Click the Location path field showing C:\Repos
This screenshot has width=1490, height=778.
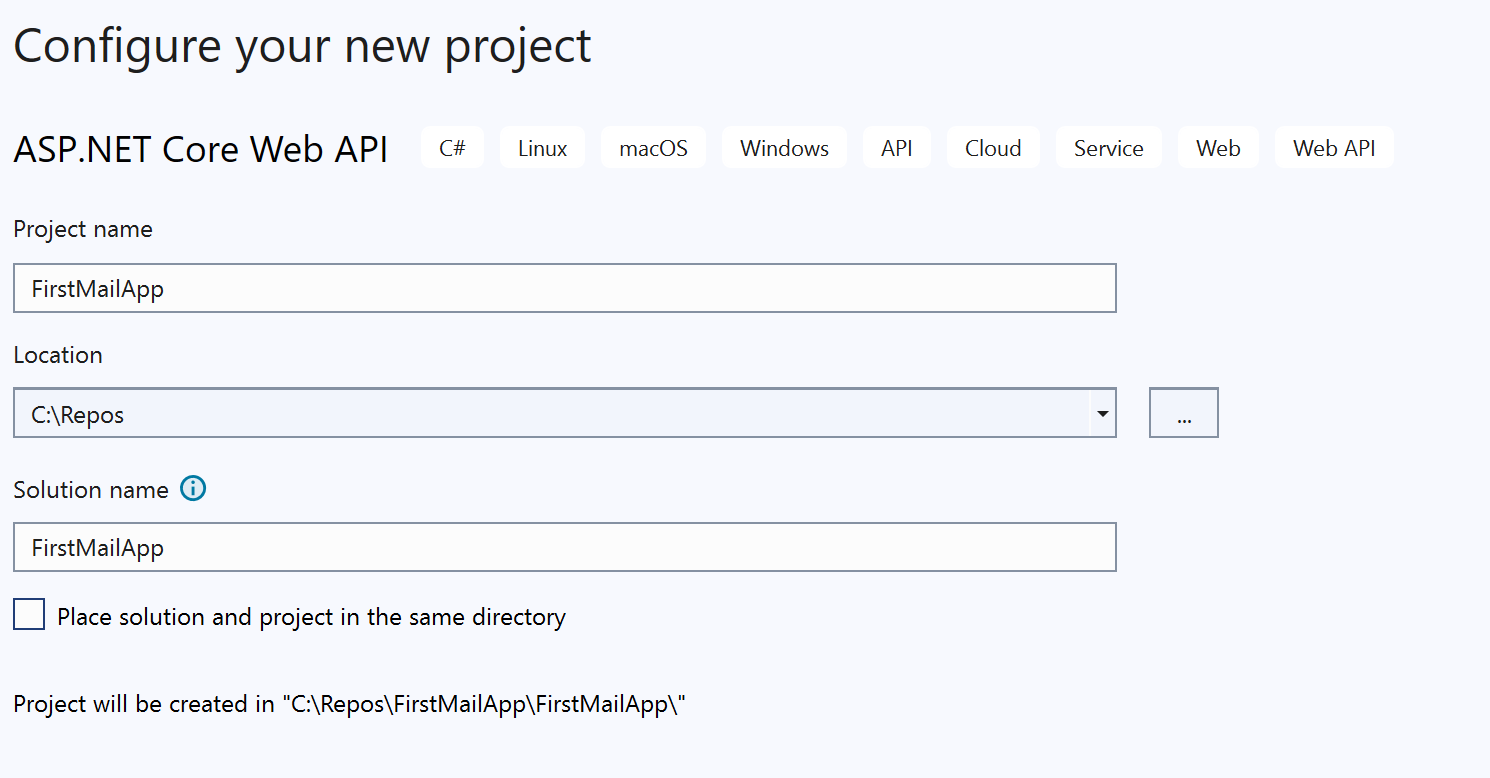tap(550, 413)
